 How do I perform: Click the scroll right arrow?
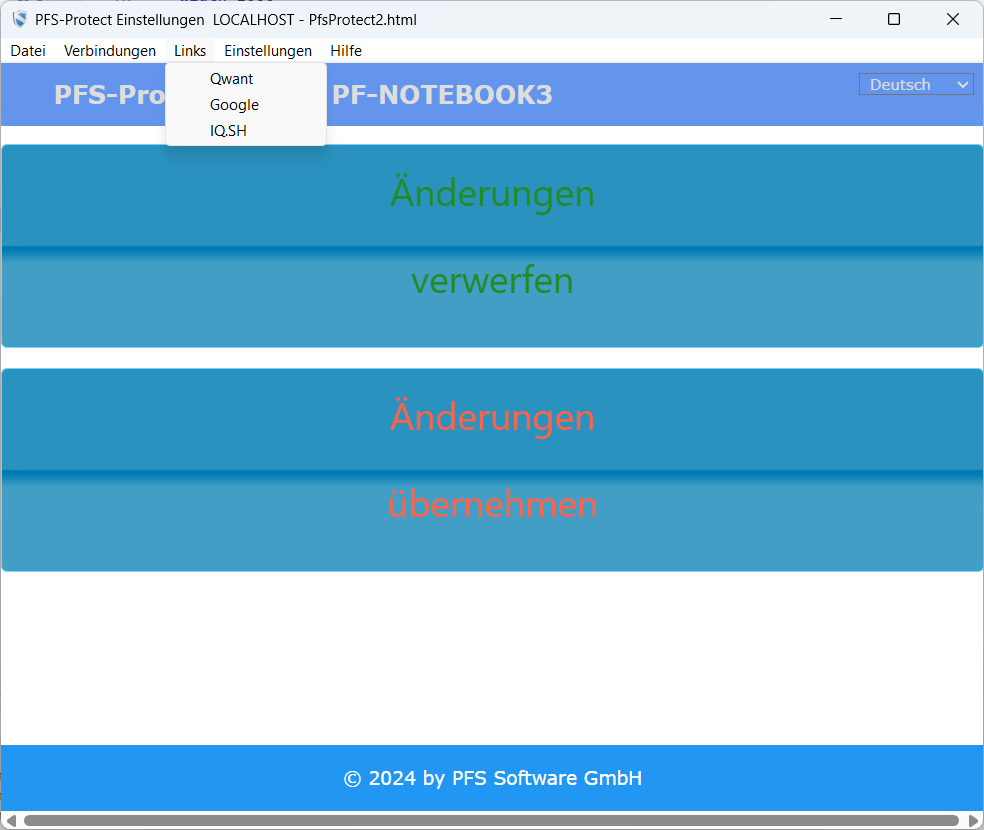click(x=974, y=821)
